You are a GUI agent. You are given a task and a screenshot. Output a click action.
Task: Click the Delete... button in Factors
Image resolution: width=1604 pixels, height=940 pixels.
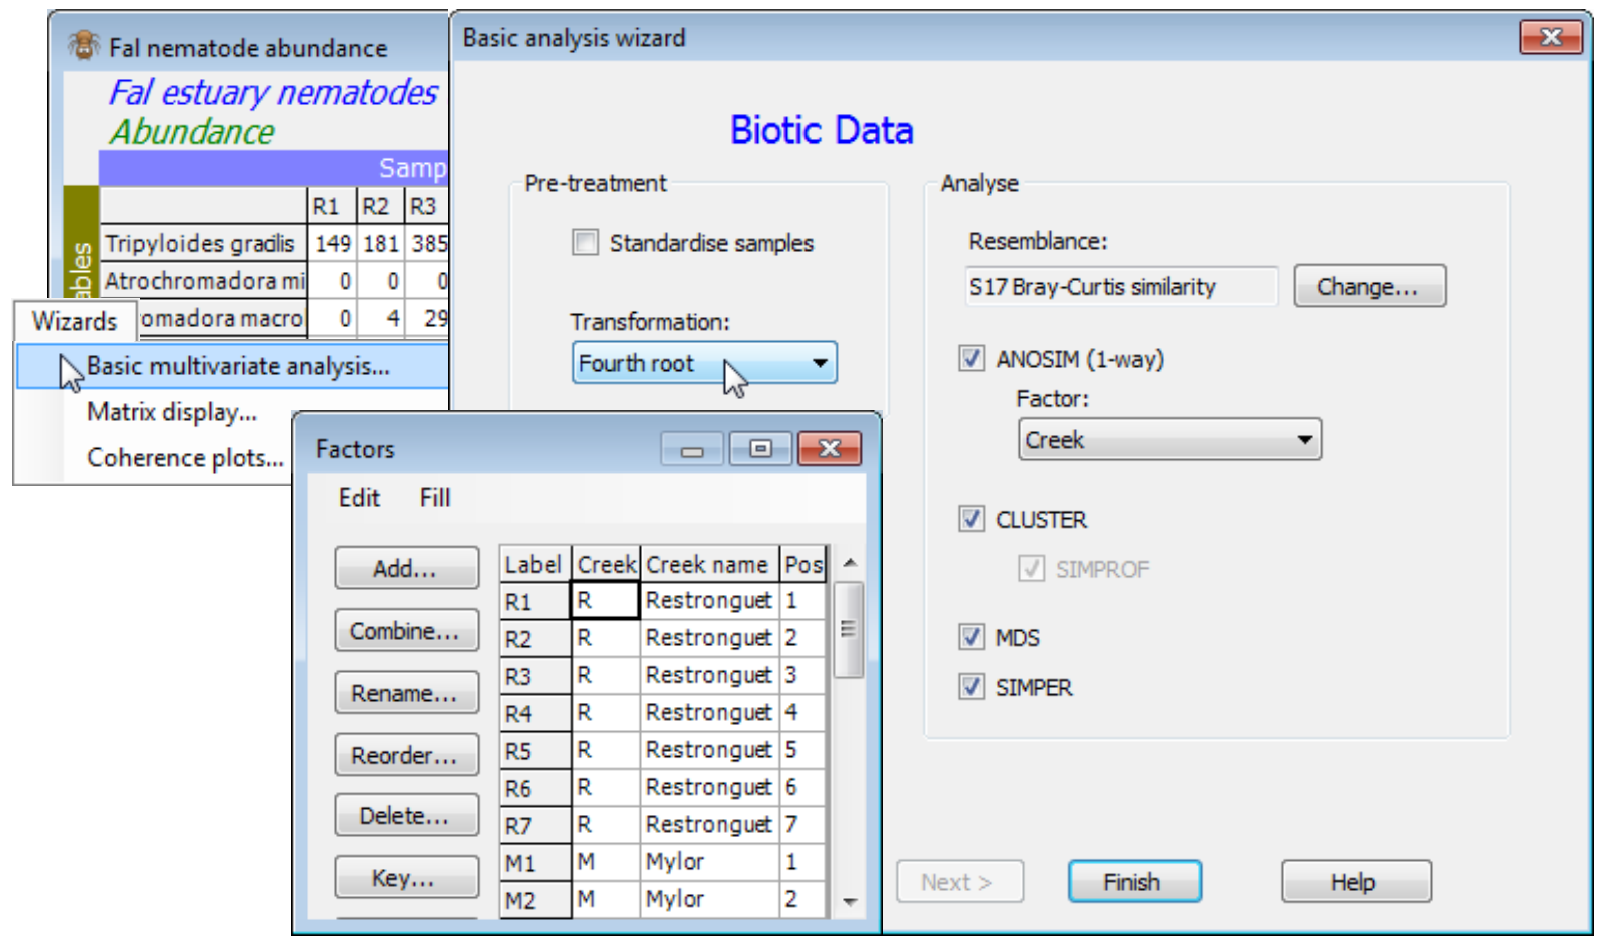pos(406,816)
